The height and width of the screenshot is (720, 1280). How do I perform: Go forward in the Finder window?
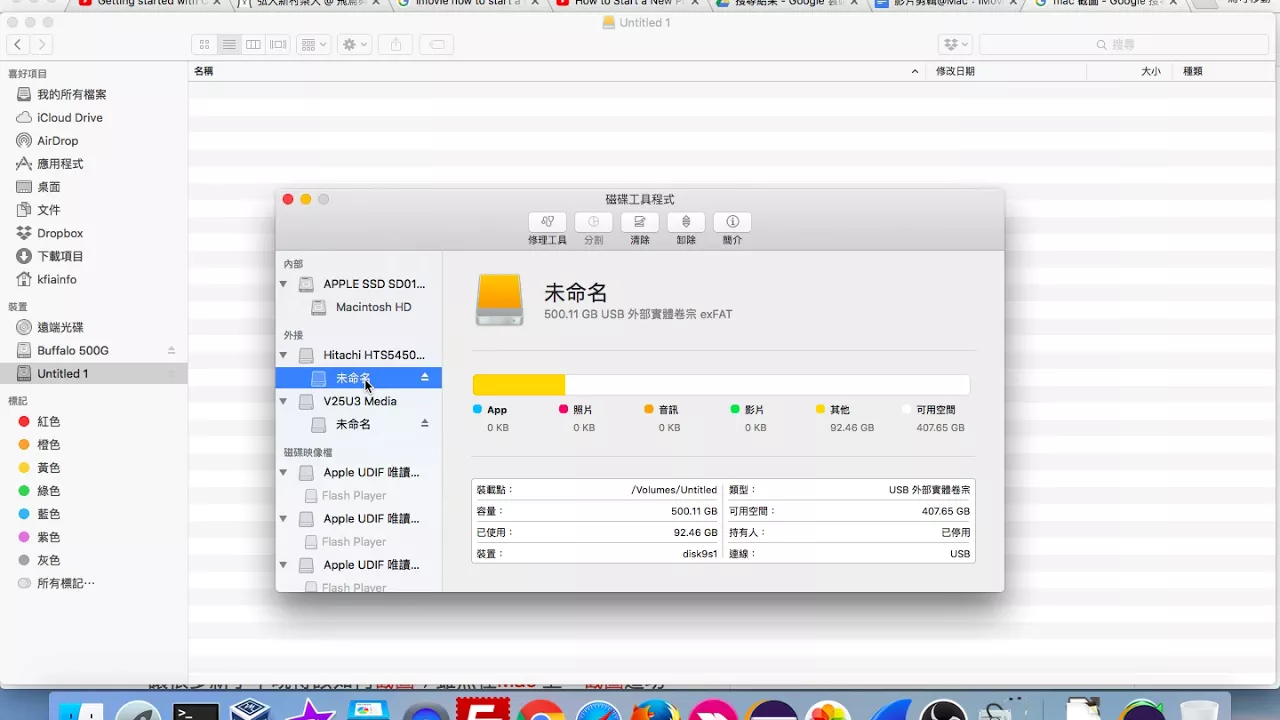coord(42,44)
